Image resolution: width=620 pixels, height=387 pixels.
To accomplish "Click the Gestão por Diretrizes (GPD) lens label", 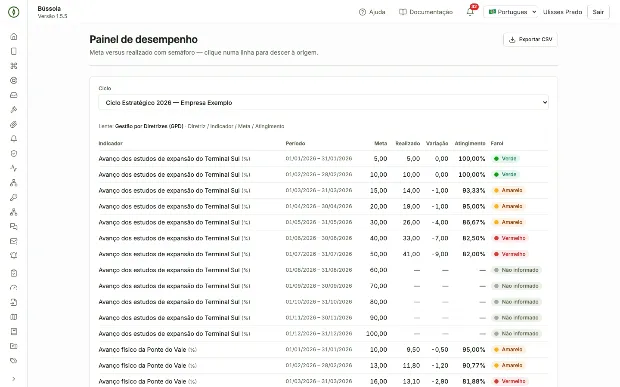I will pyautogui.click(x=149, y=126).
